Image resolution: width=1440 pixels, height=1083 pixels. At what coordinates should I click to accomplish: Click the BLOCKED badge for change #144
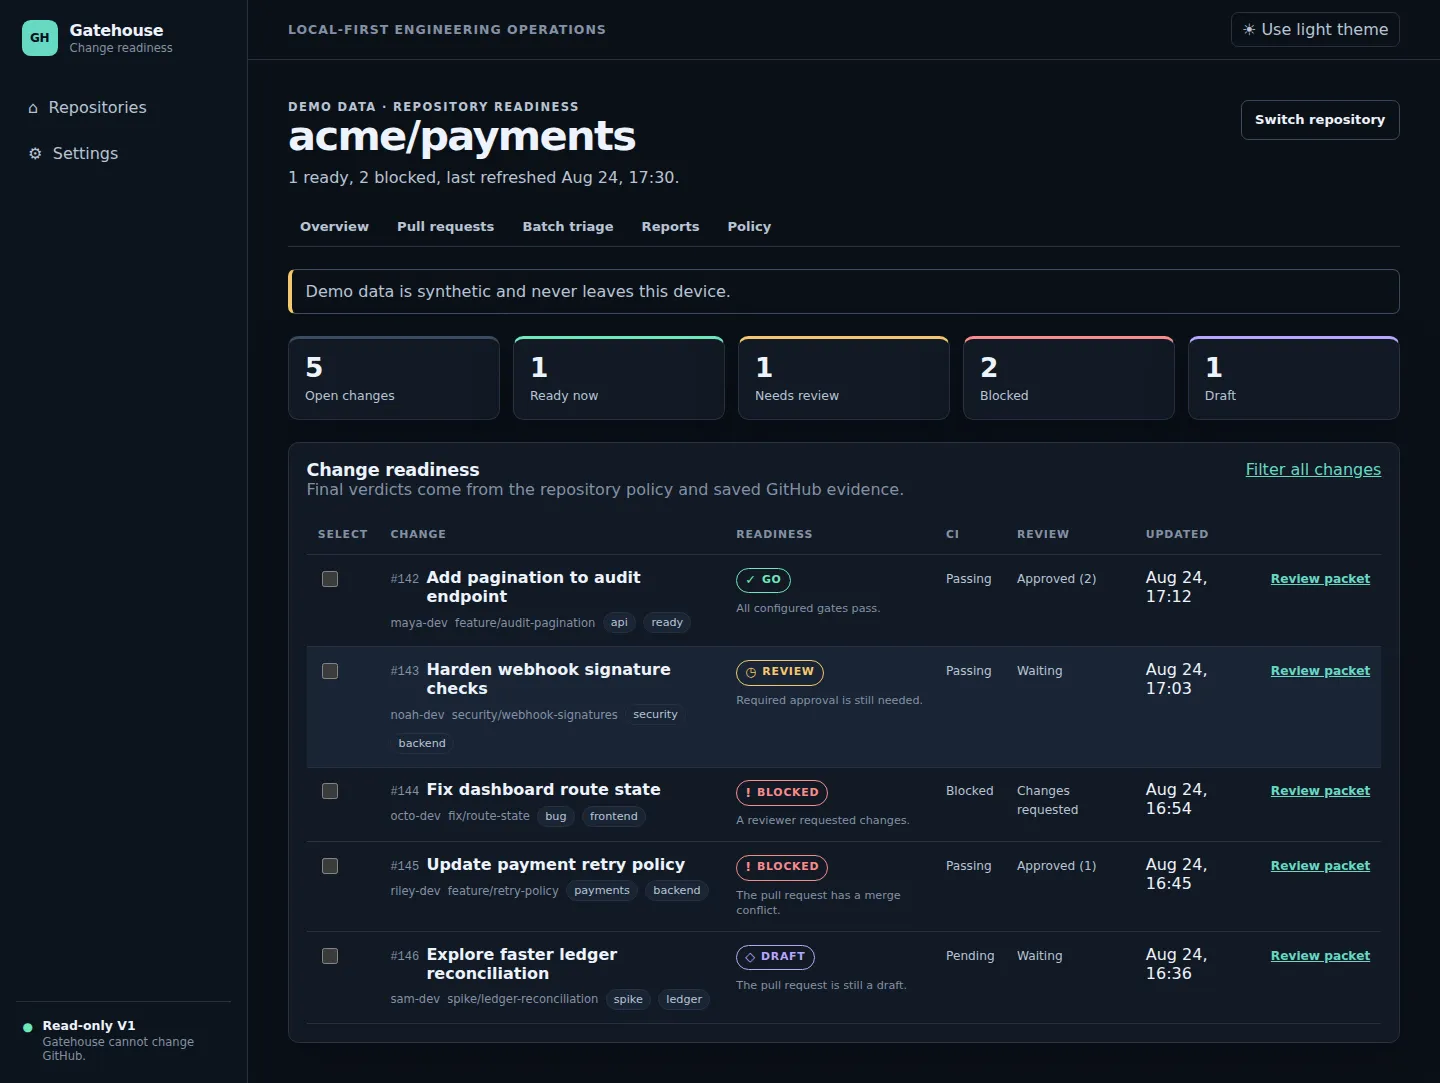(x=782, y=792)
